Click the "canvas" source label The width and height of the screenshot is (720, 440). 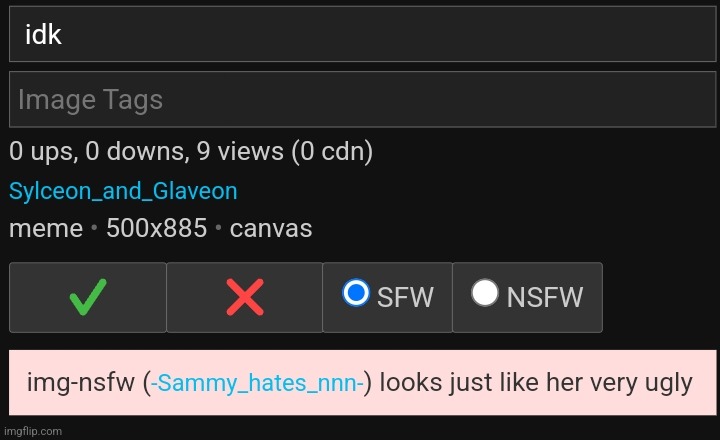tap(271, 228)
